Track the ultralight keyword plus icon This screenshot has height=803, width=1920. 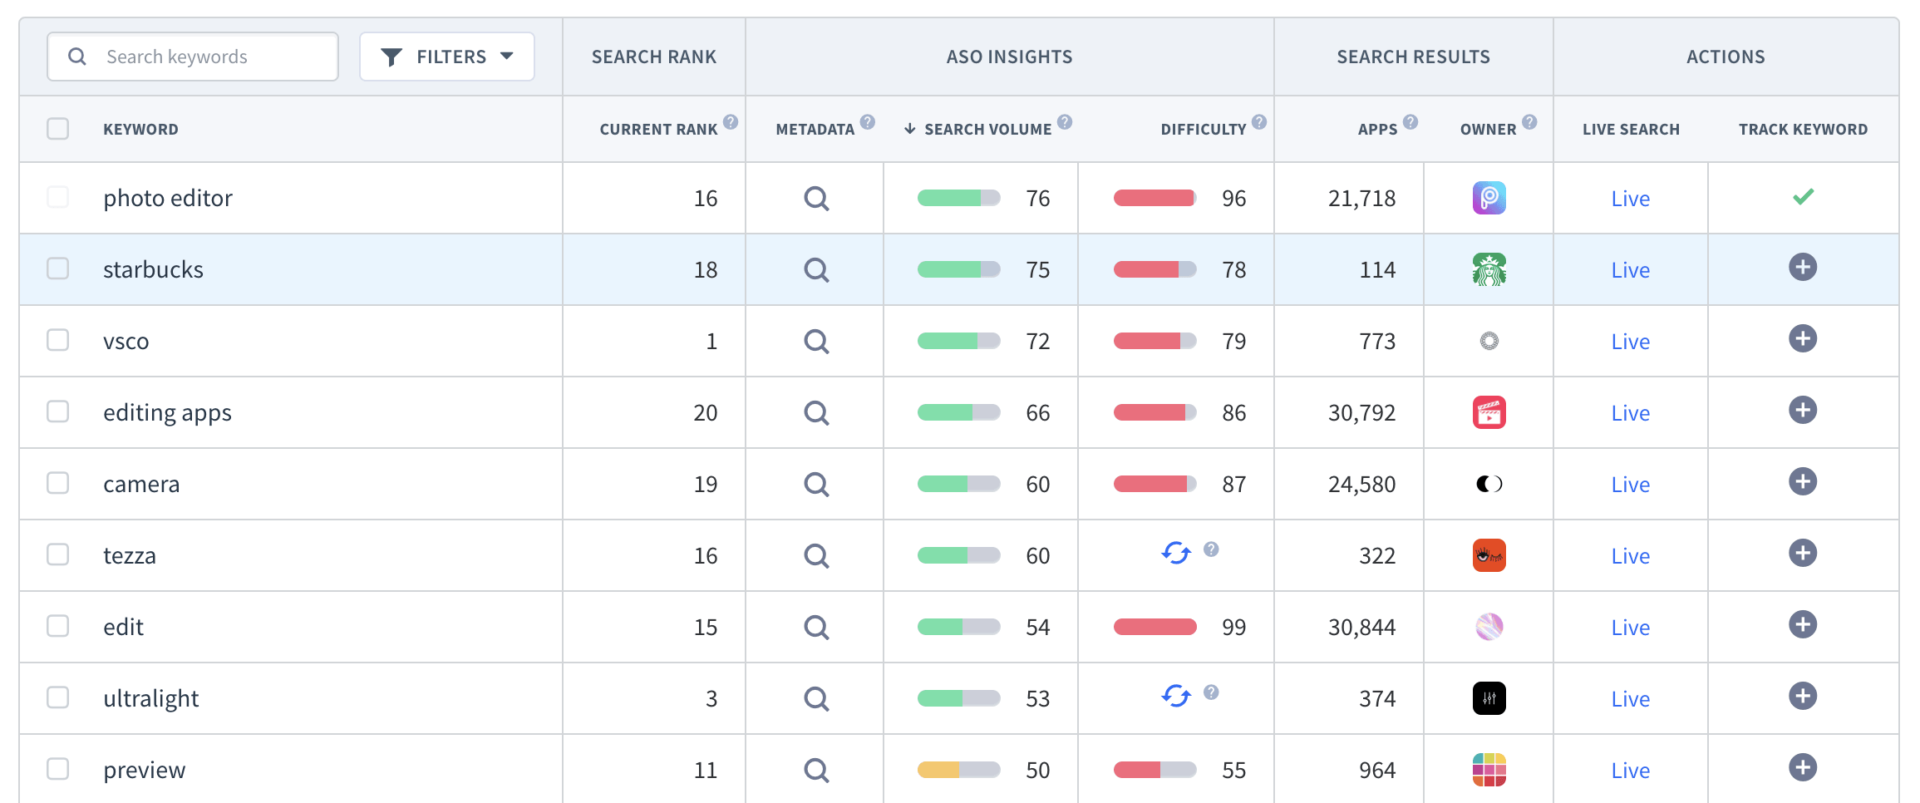[1802, 696]
